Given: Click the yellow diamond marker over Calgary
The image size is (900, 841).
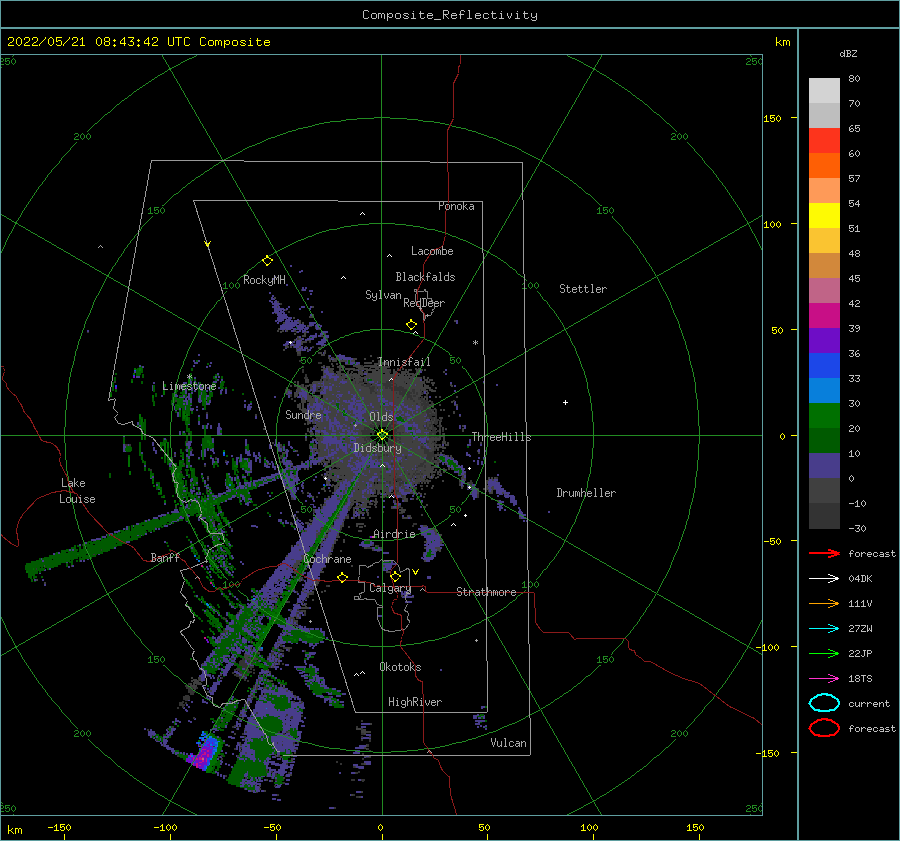Looking at the screenshot, I should pyautogui.click(x=395, y=576).
